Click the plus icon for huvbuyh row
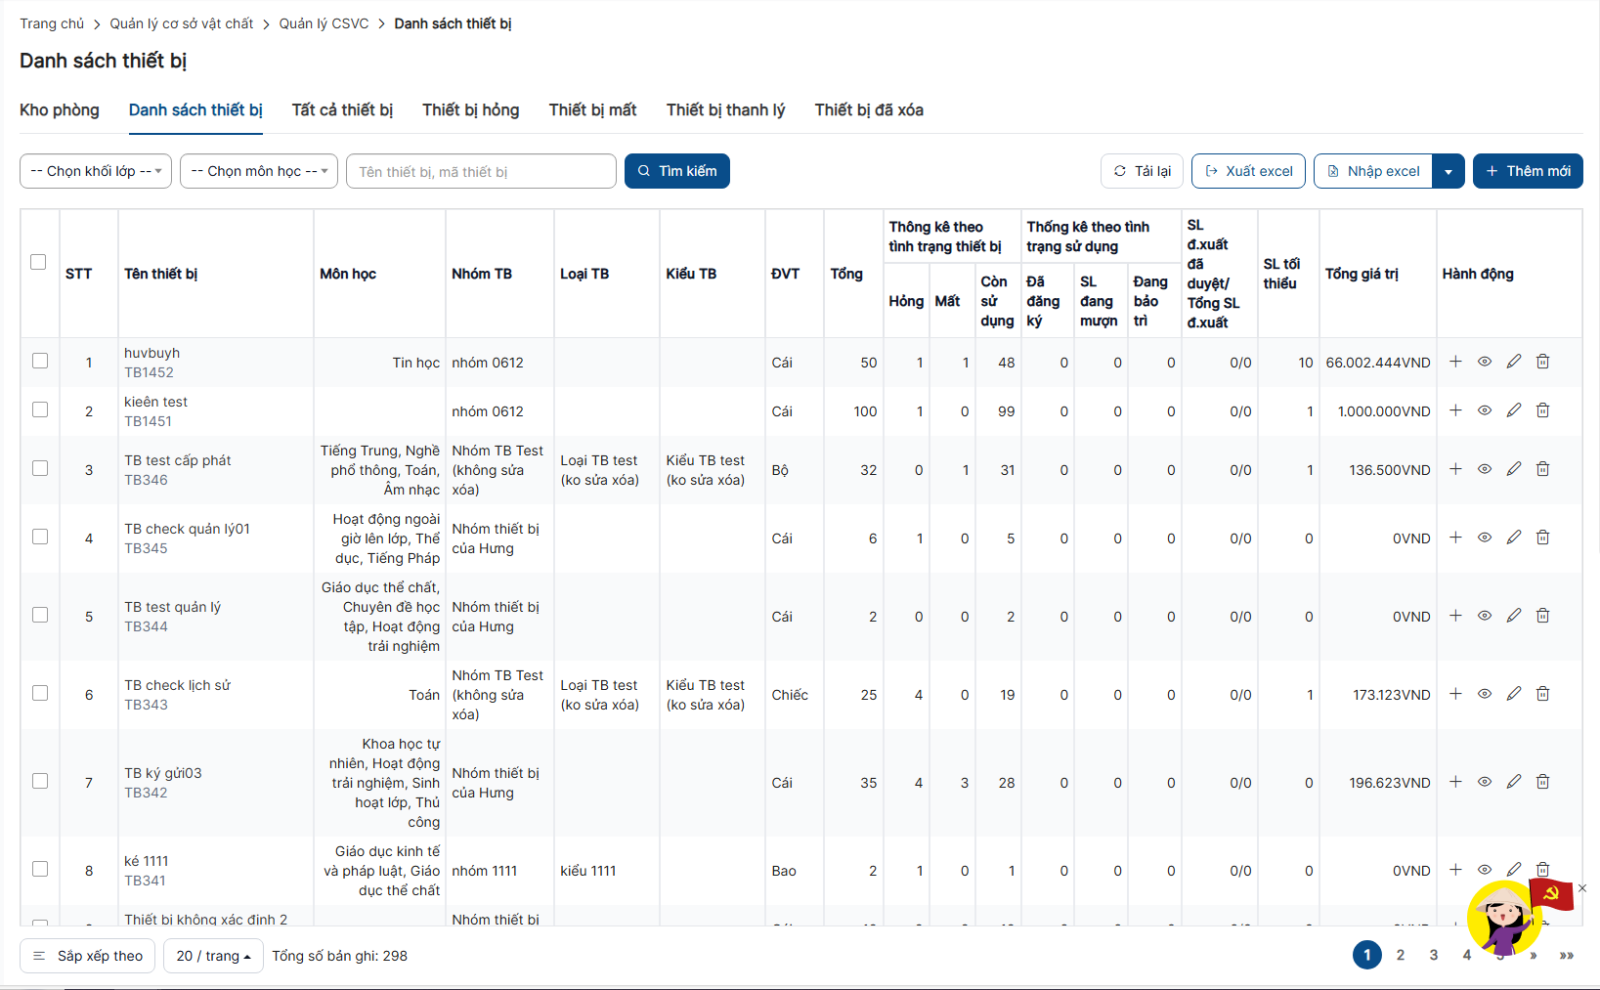This screenshot has width=1600, height=990. point(1455,362)
